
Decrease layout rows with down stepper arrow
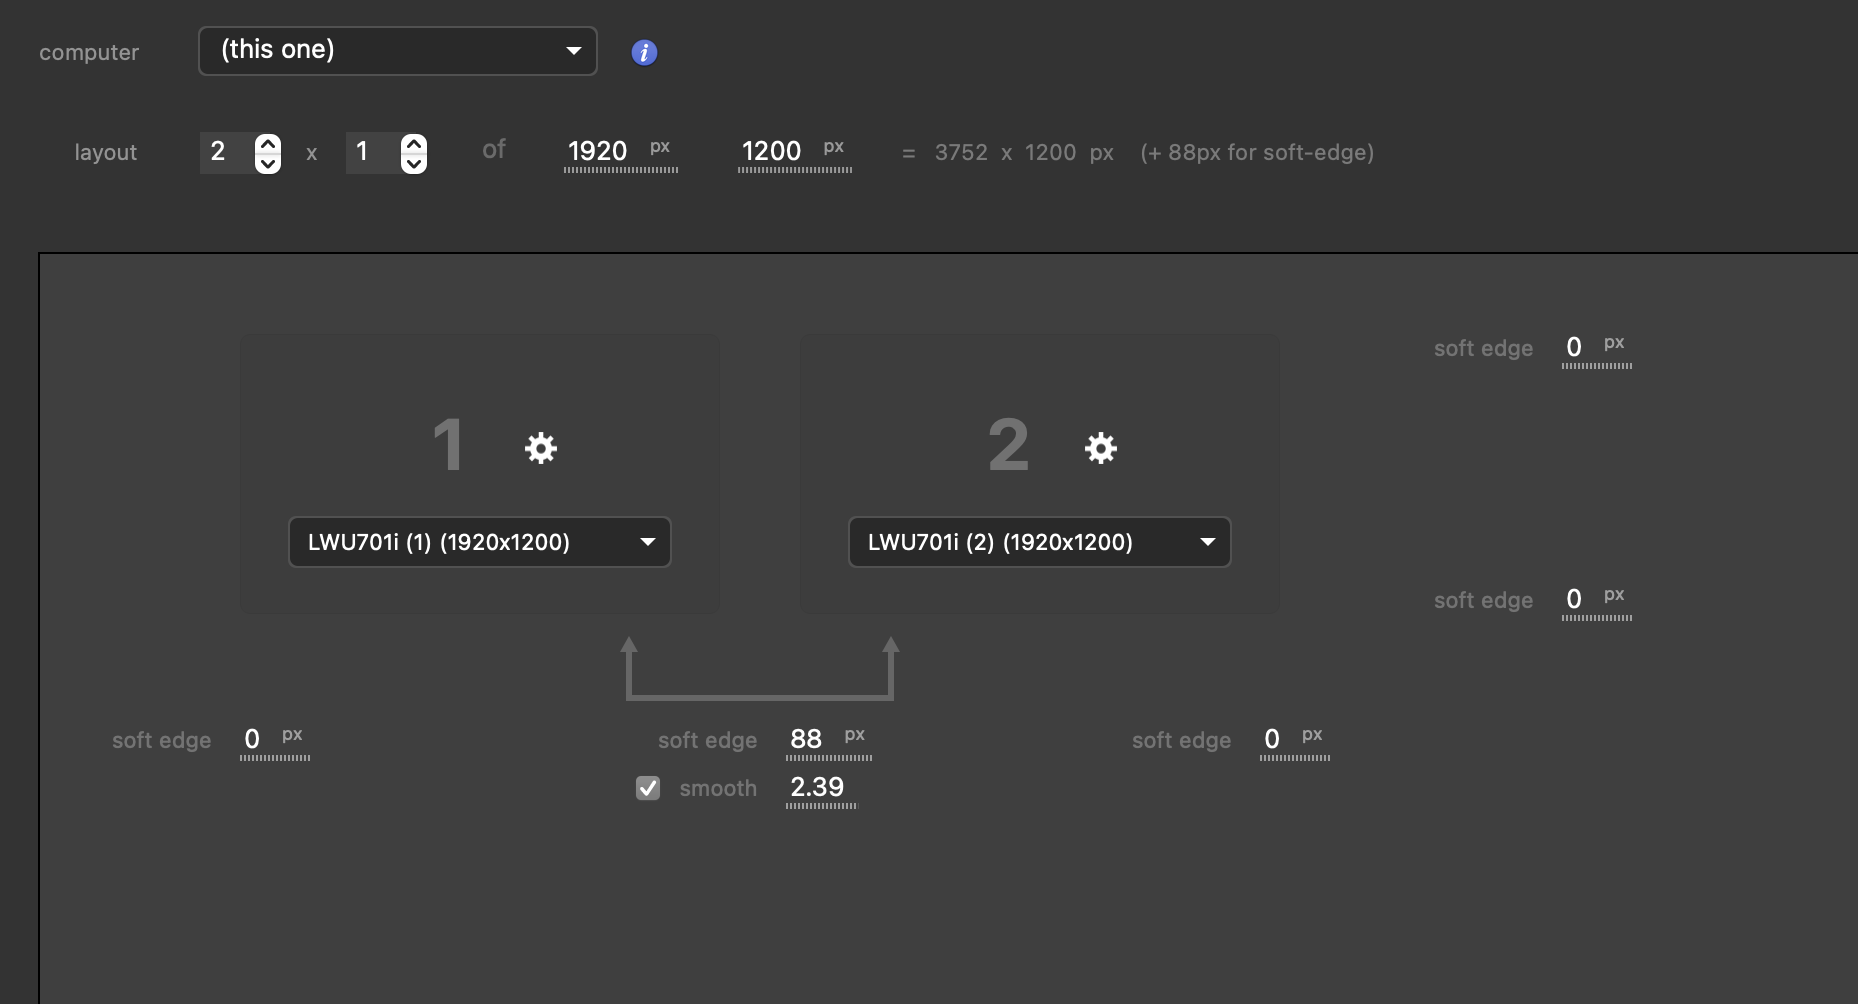(x=414, y=163)
